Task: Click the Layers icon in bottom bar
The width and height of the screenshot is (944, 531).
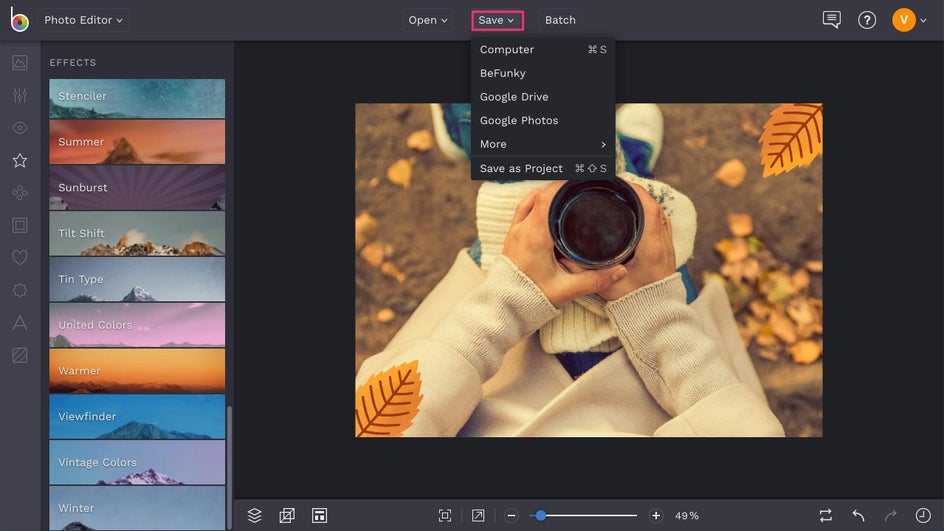Action: pyautogui.click(x=255, y=515)
